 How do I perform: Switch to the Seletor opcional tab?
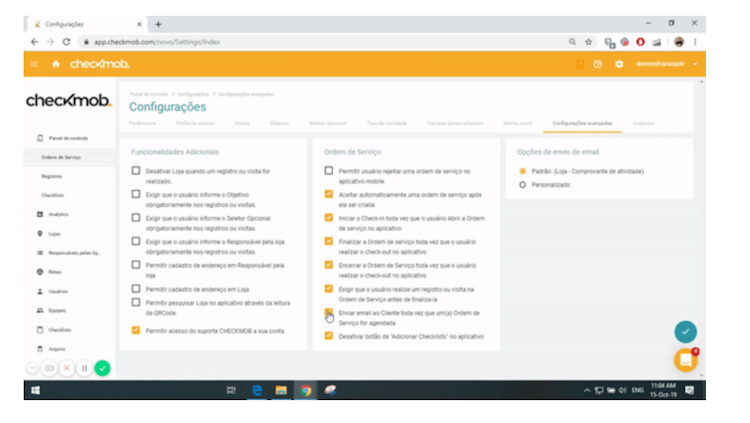coord(328,123)
